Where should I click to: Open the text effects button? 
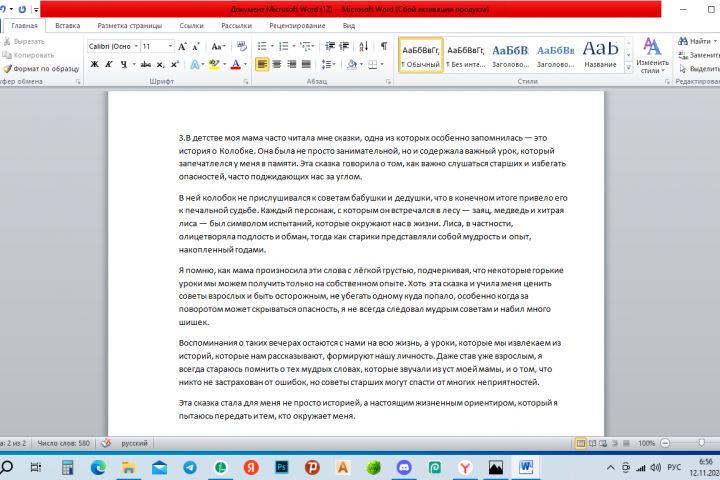coord(195,64)
